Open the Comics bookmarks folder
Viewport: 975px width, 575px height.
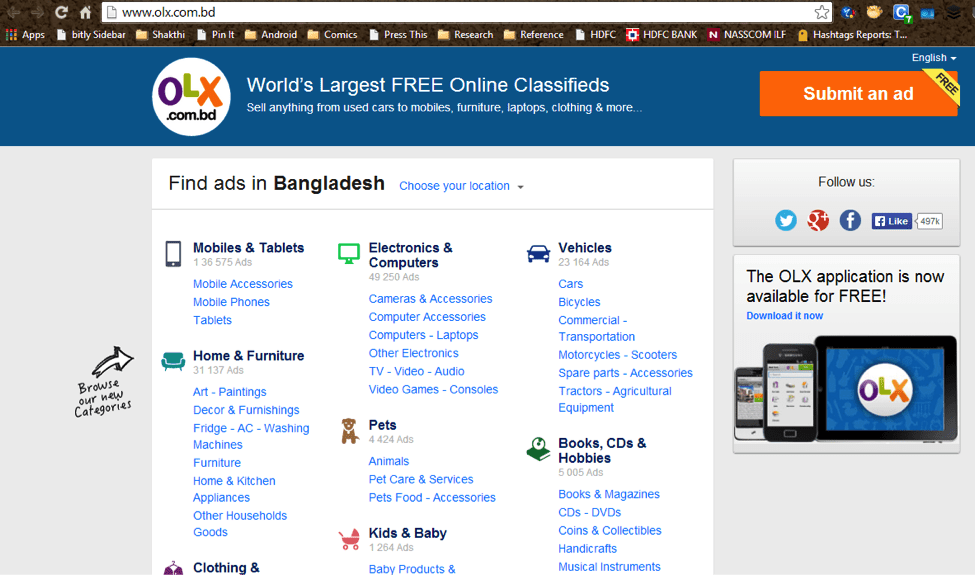coord(333,35)
